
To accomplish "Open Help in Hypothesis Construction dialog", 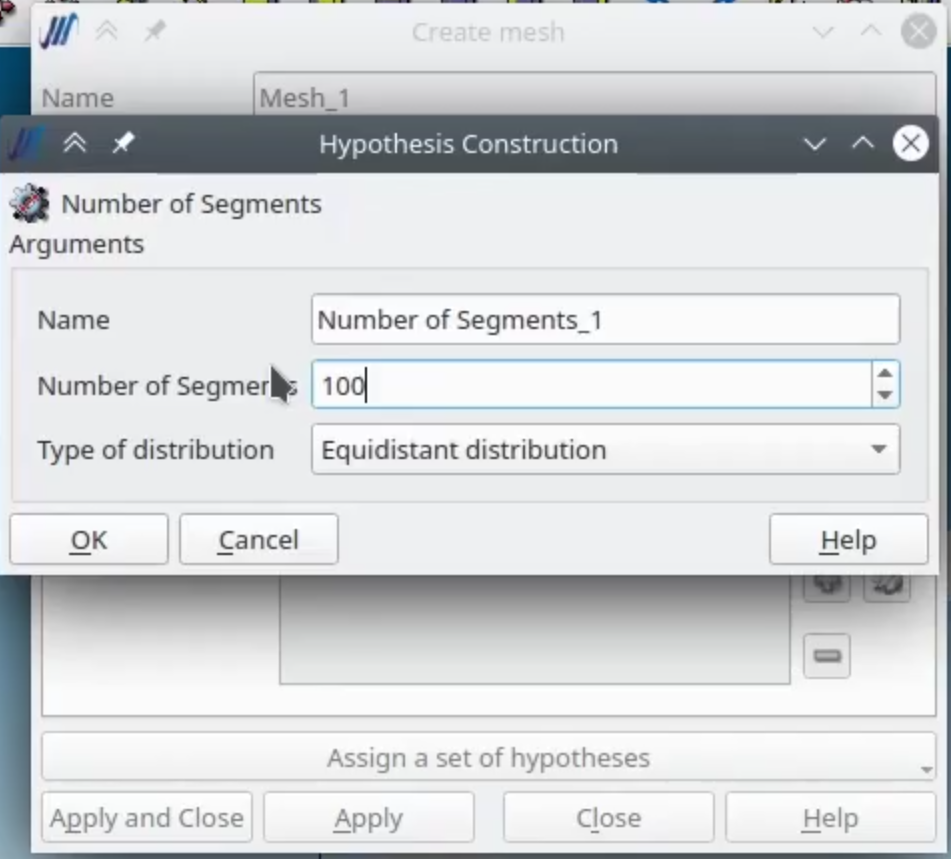I will point(849,539).
